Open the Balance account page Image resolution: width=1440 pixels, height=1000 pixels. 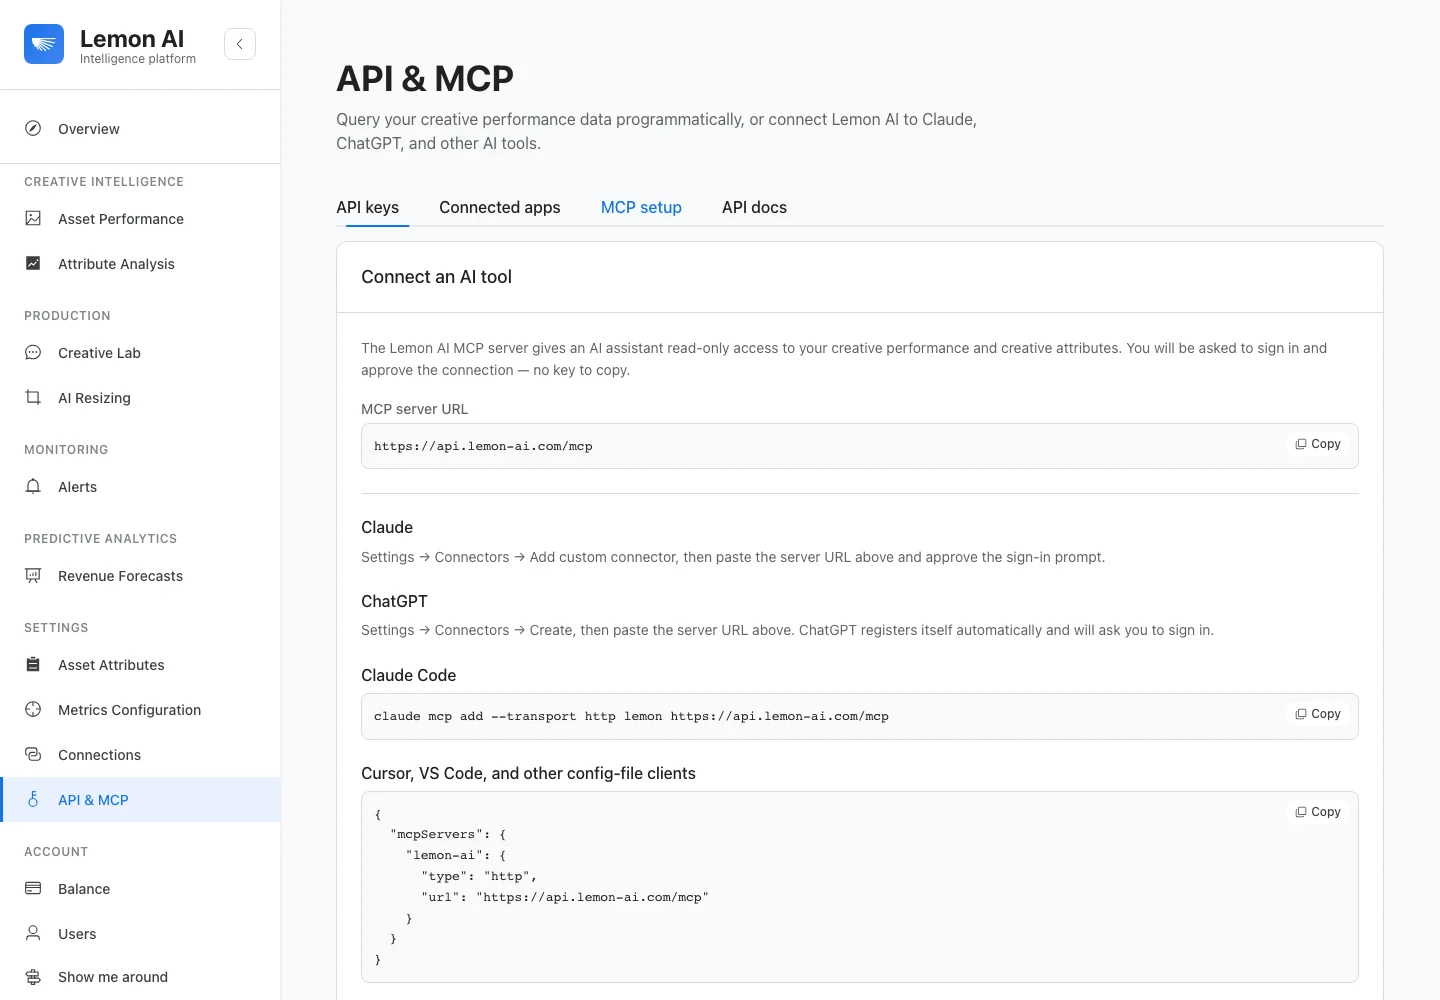click(x=140, y=888)
